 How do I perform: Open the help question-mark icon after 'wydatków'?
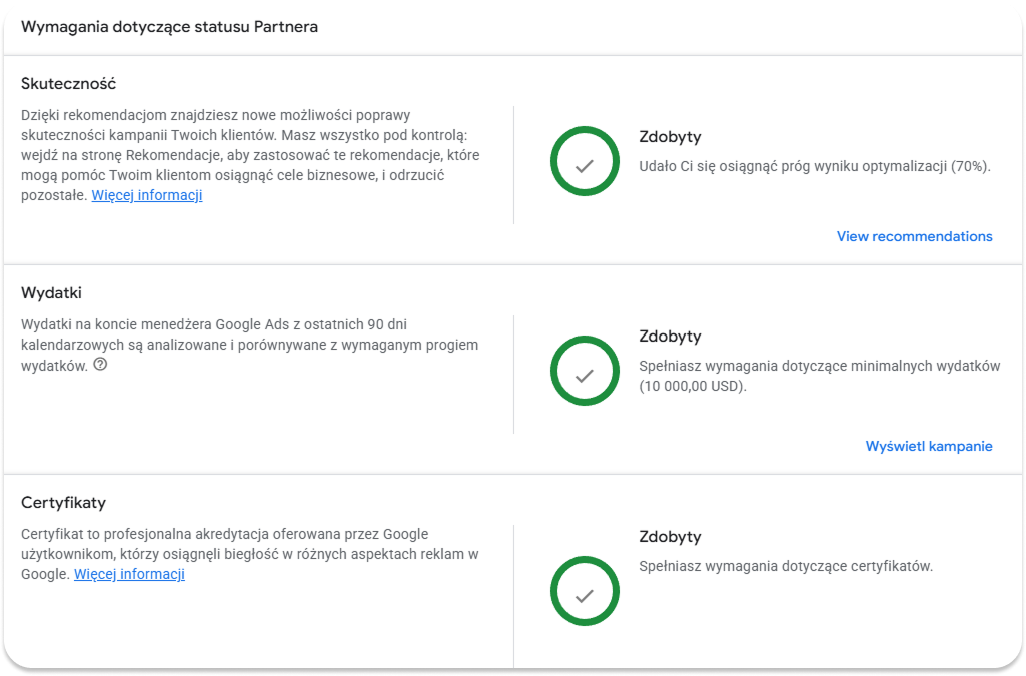click(x=100, y=365)
